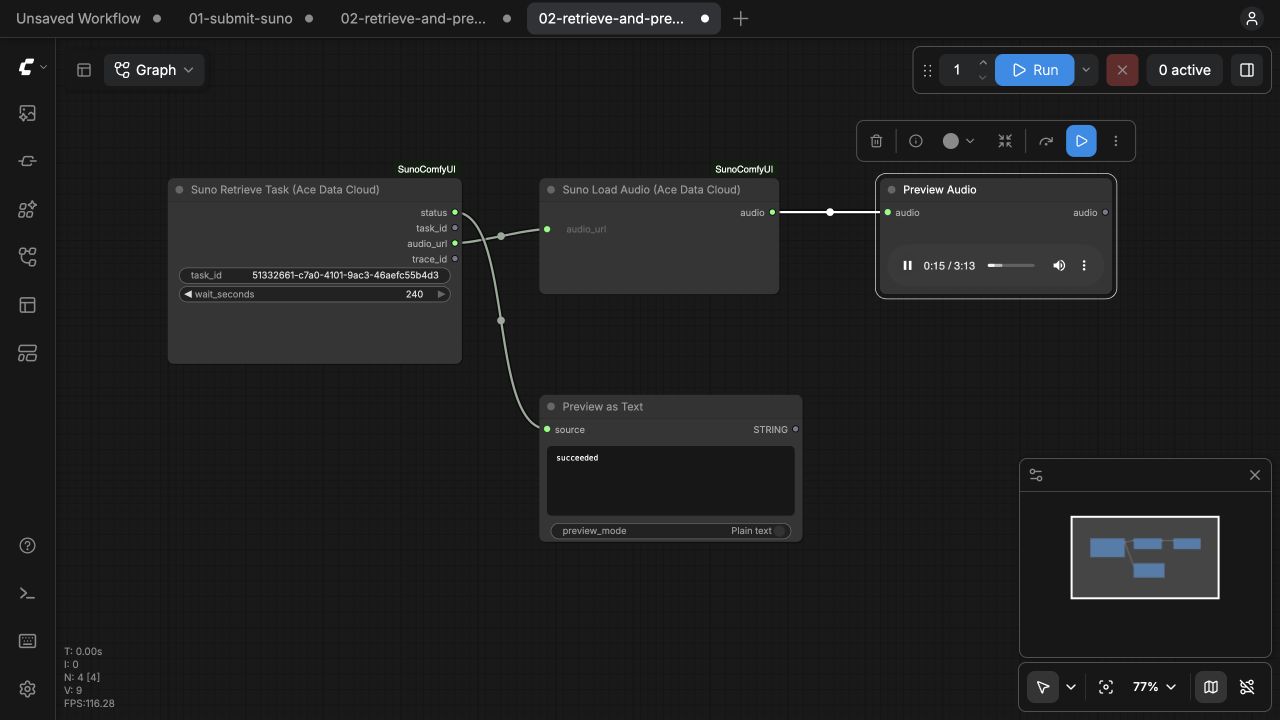Open the keyboard shortcuts panel
The width and height of the screenshot is (1280, 720).
tap(27, 641)
